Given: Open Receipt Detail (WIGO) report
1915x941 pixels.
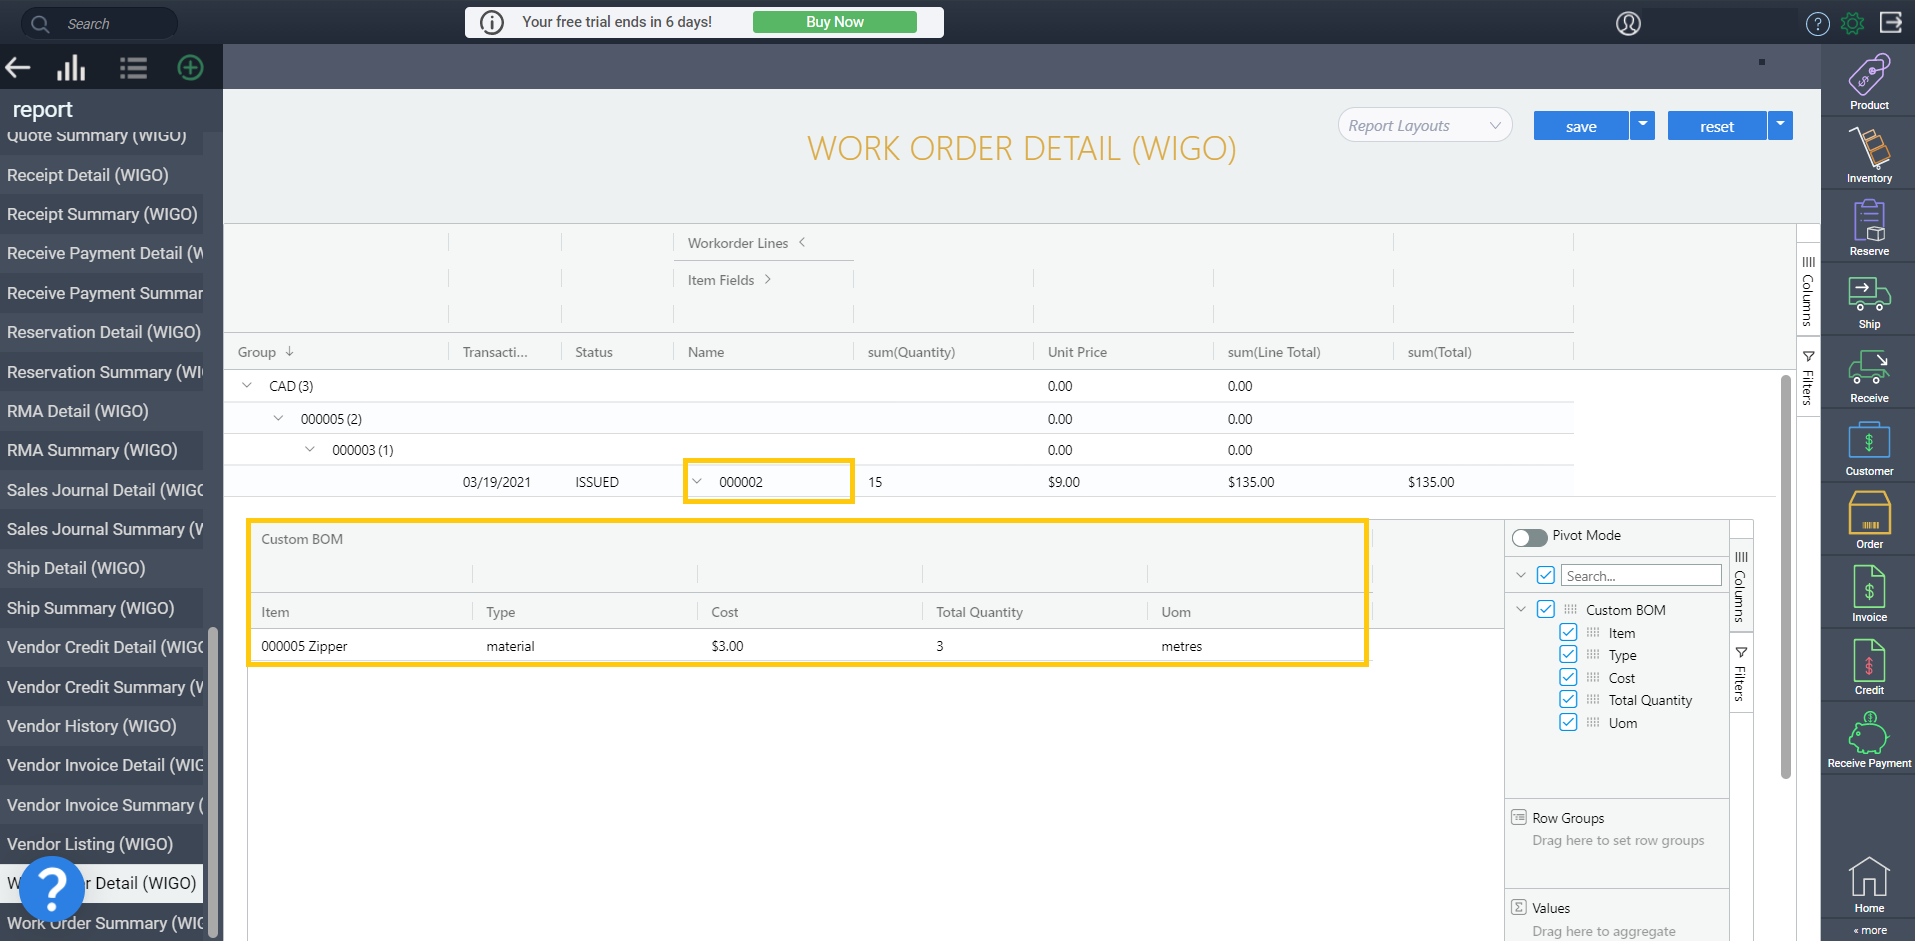Looking at the screenshot, I should [x=101, y=175].
